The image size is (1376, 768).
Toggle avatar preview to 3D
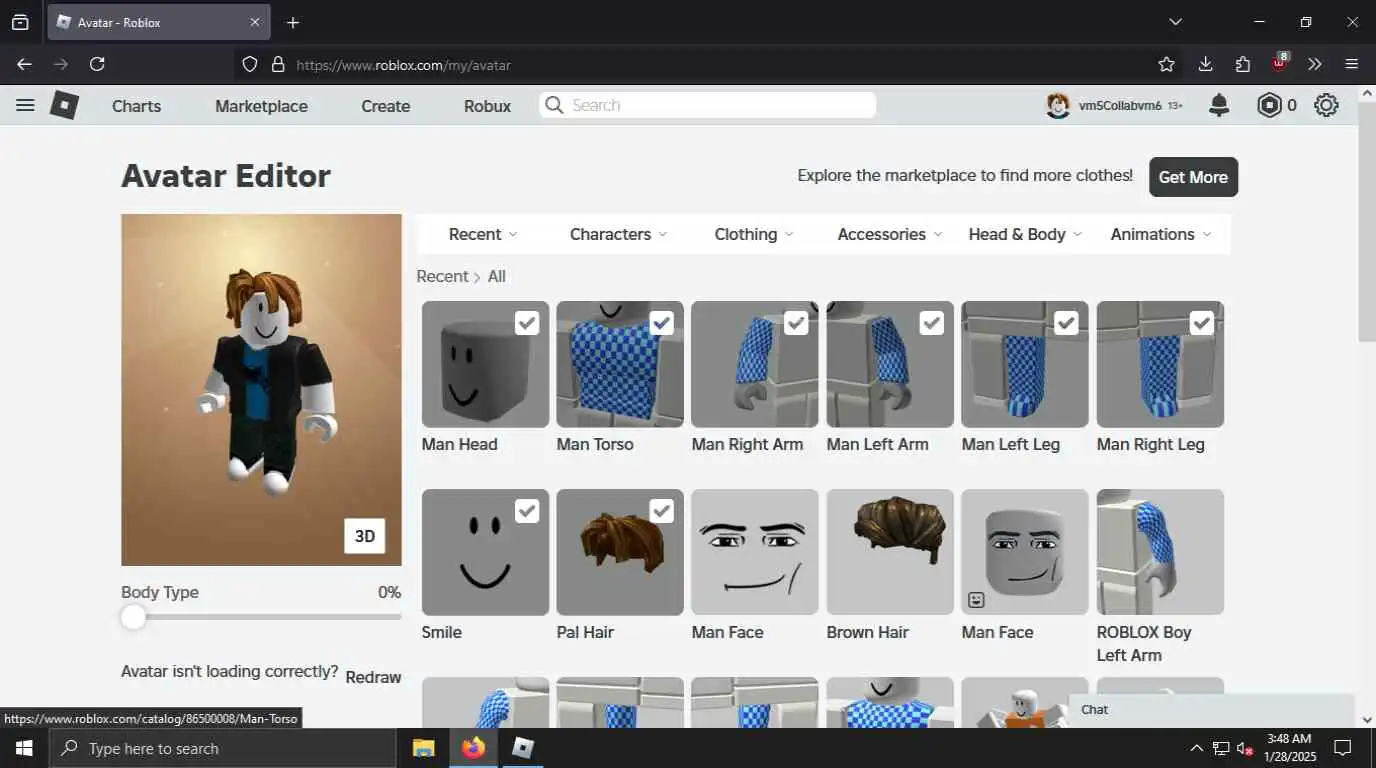[x=365, y=536]
